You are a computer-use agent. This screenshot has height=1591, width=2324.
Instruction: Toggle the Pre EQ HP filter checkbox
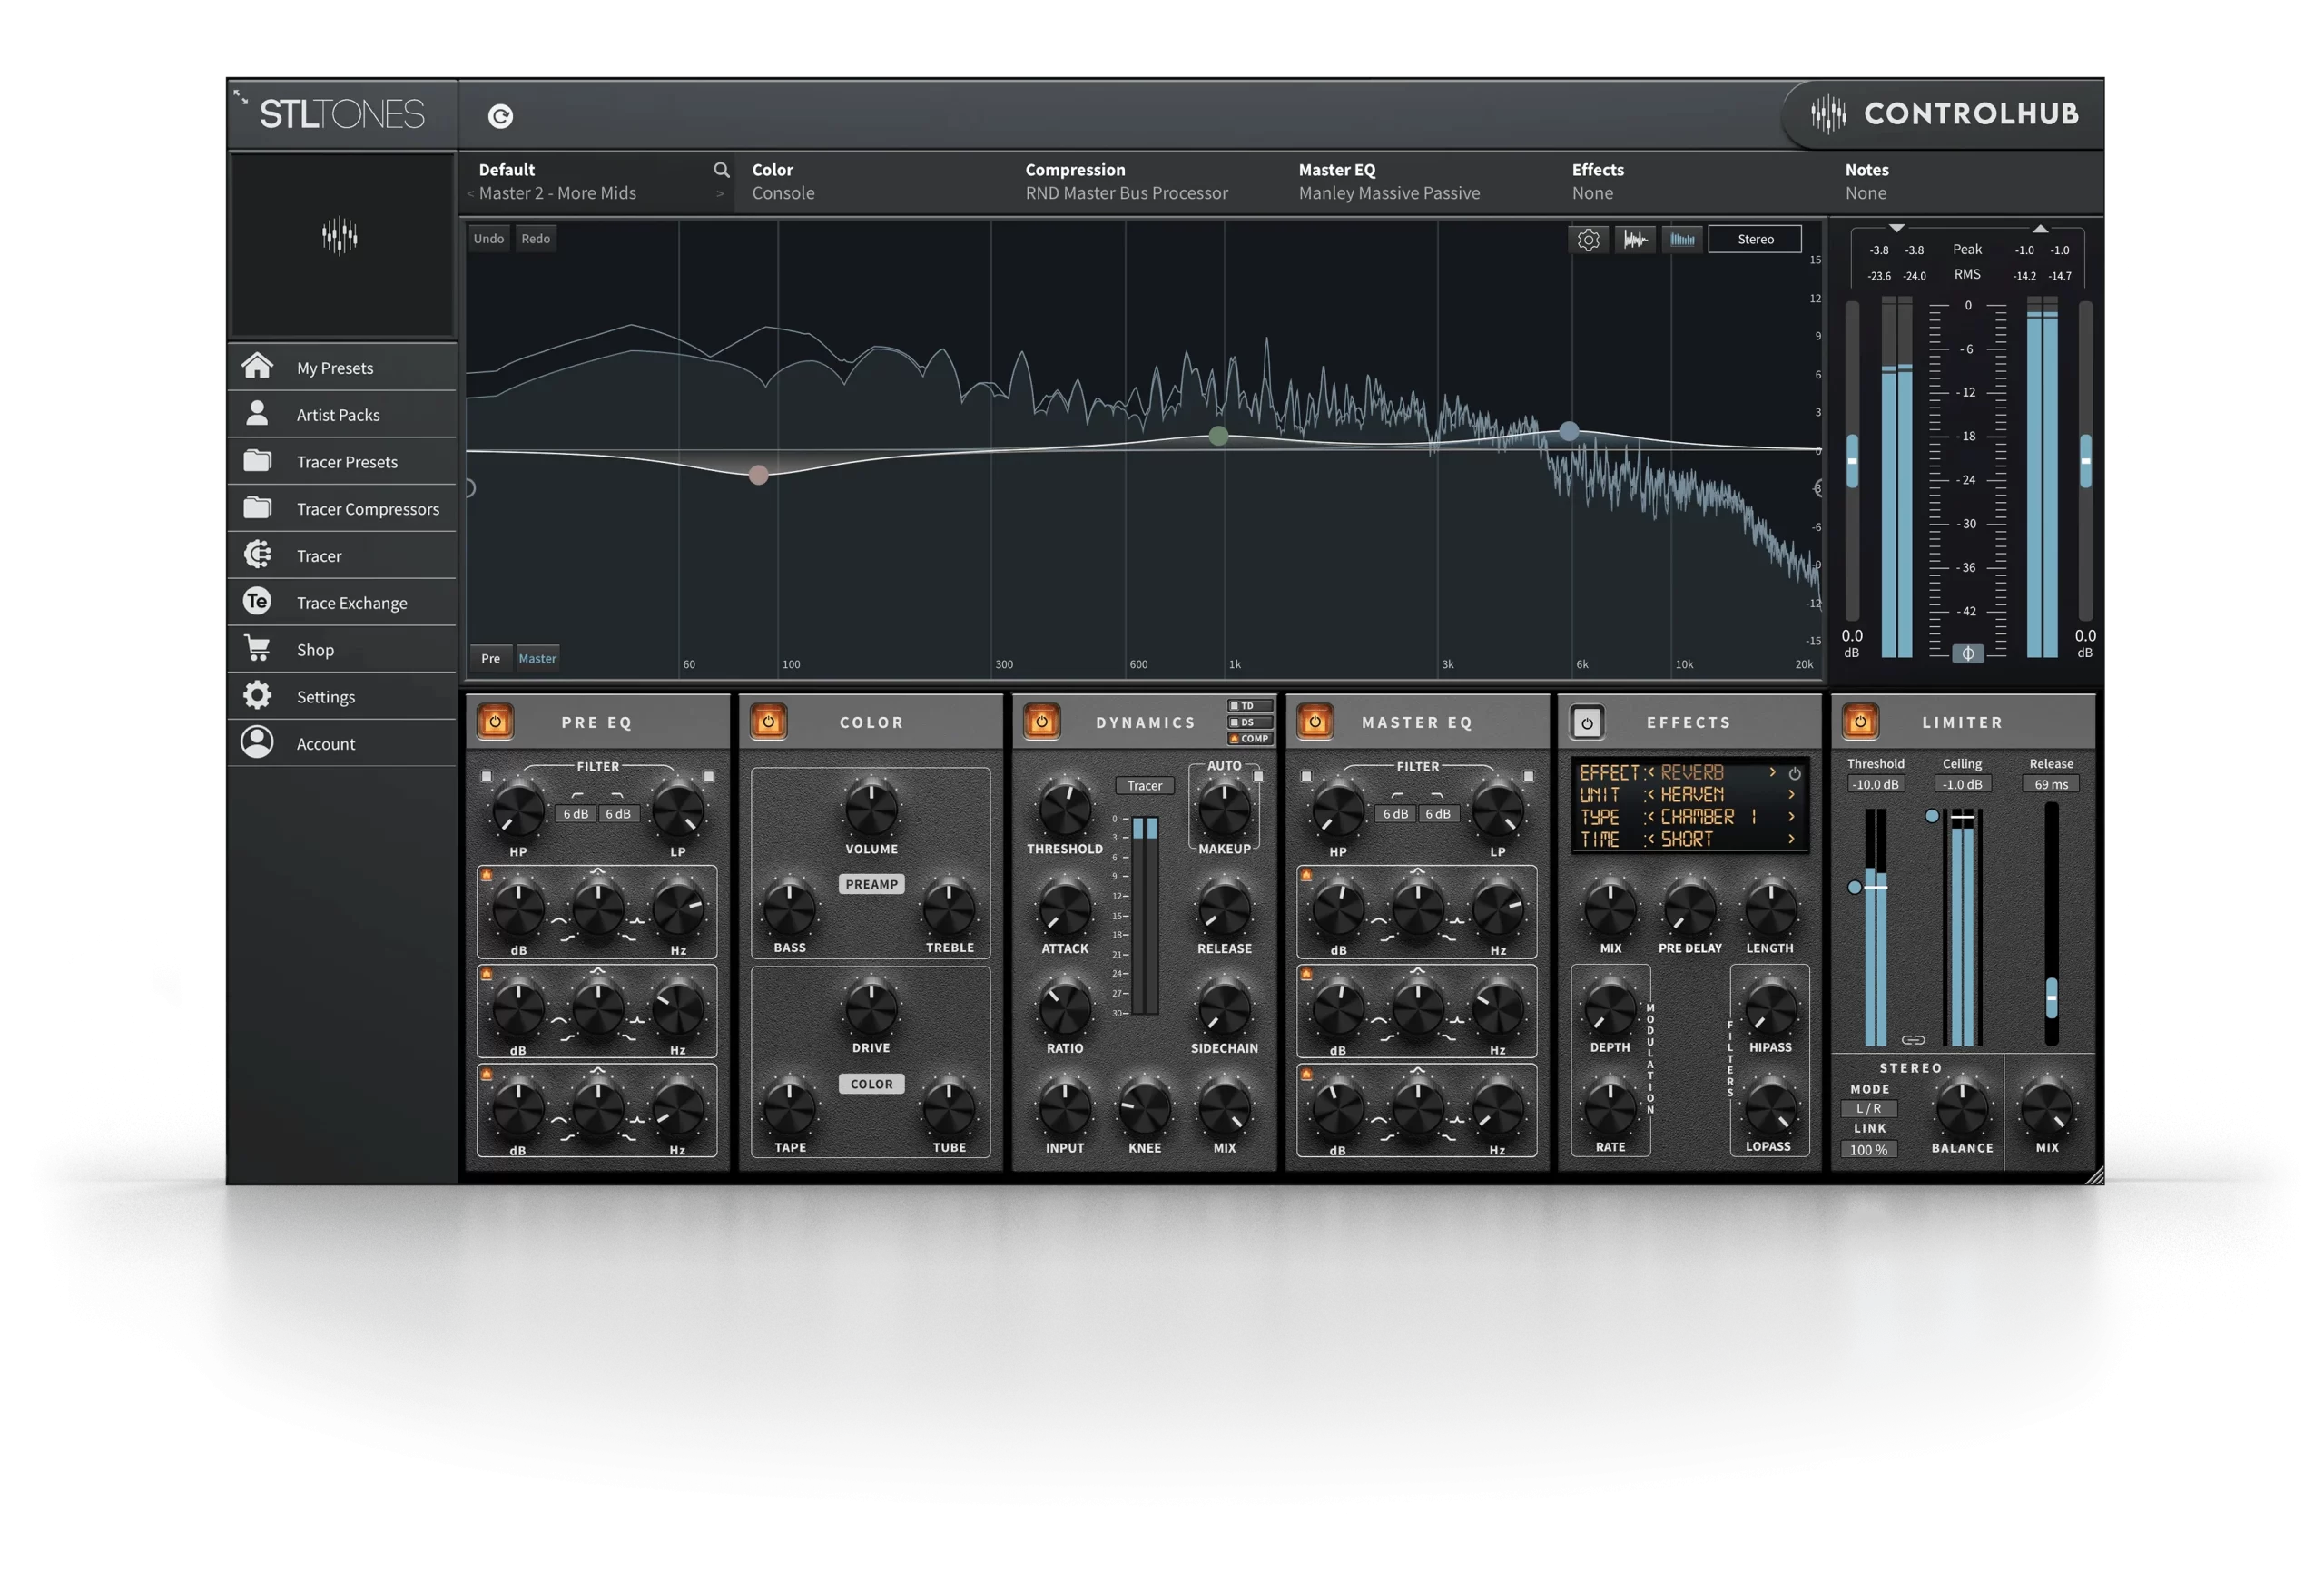[486, 776]
